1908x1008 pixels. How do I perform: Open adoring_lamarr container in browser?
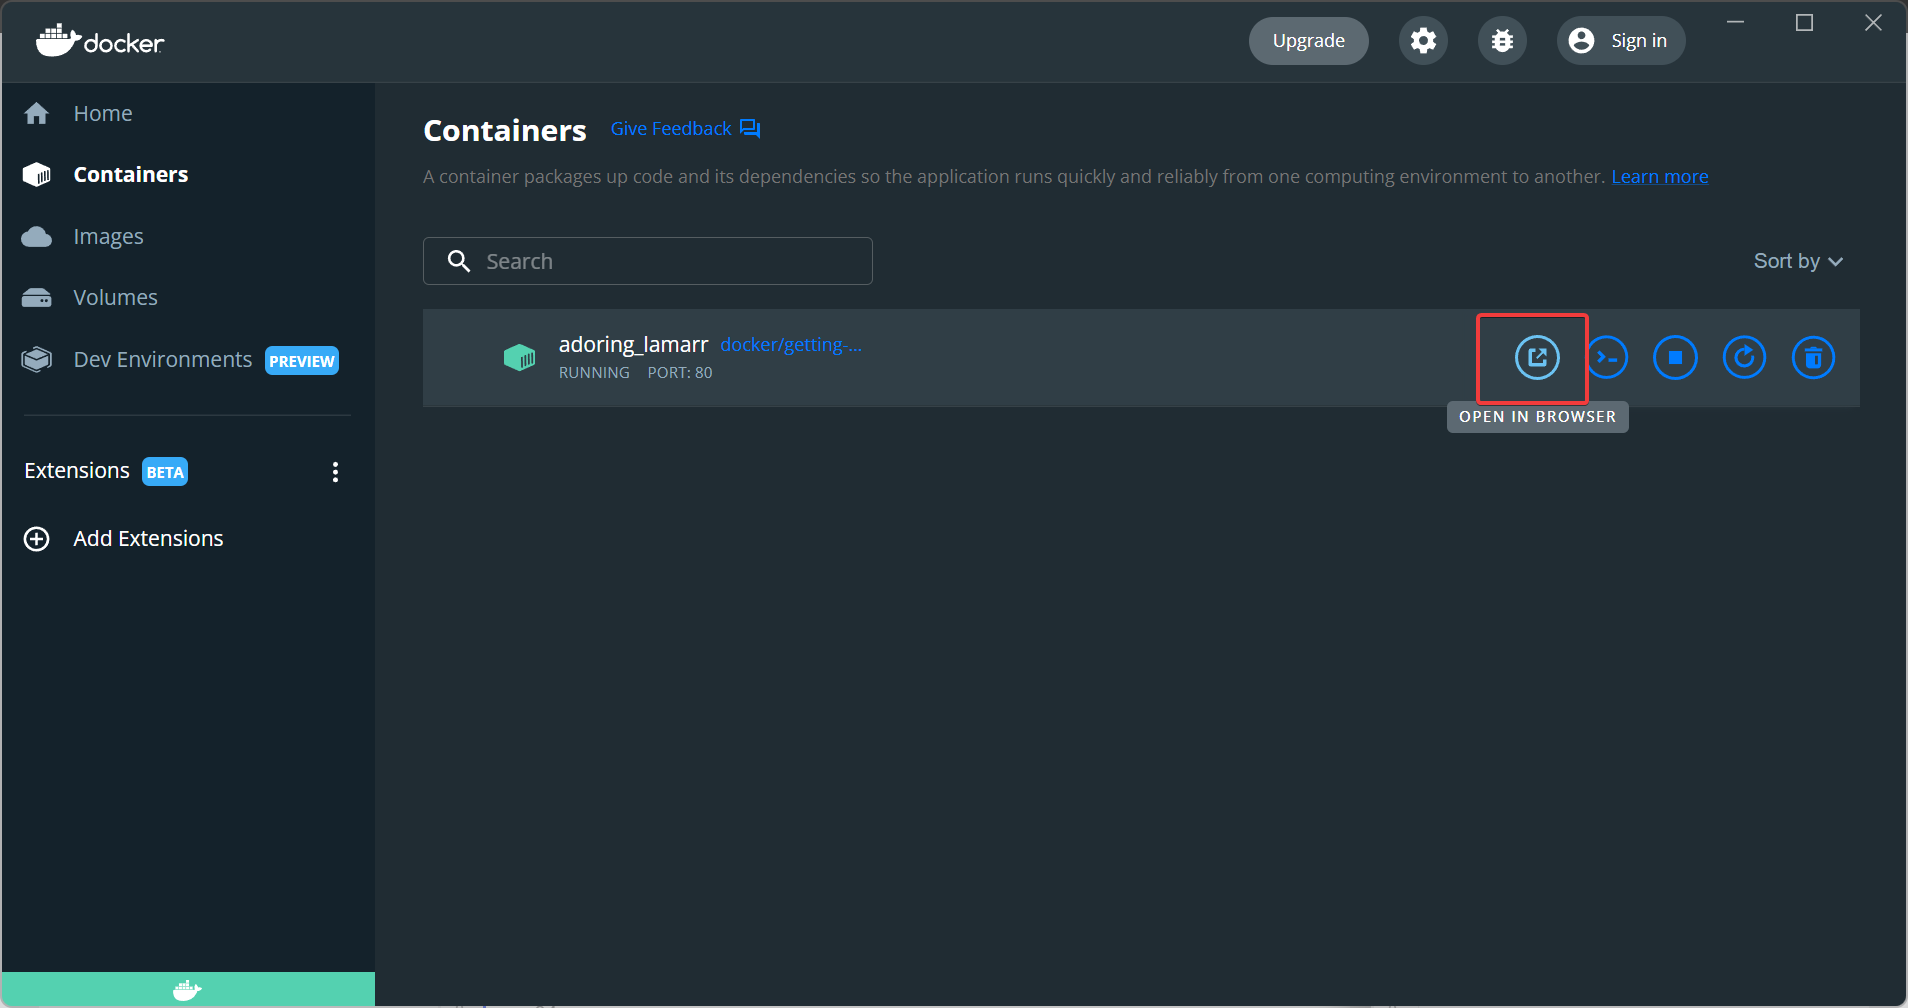click(1537, 358)
